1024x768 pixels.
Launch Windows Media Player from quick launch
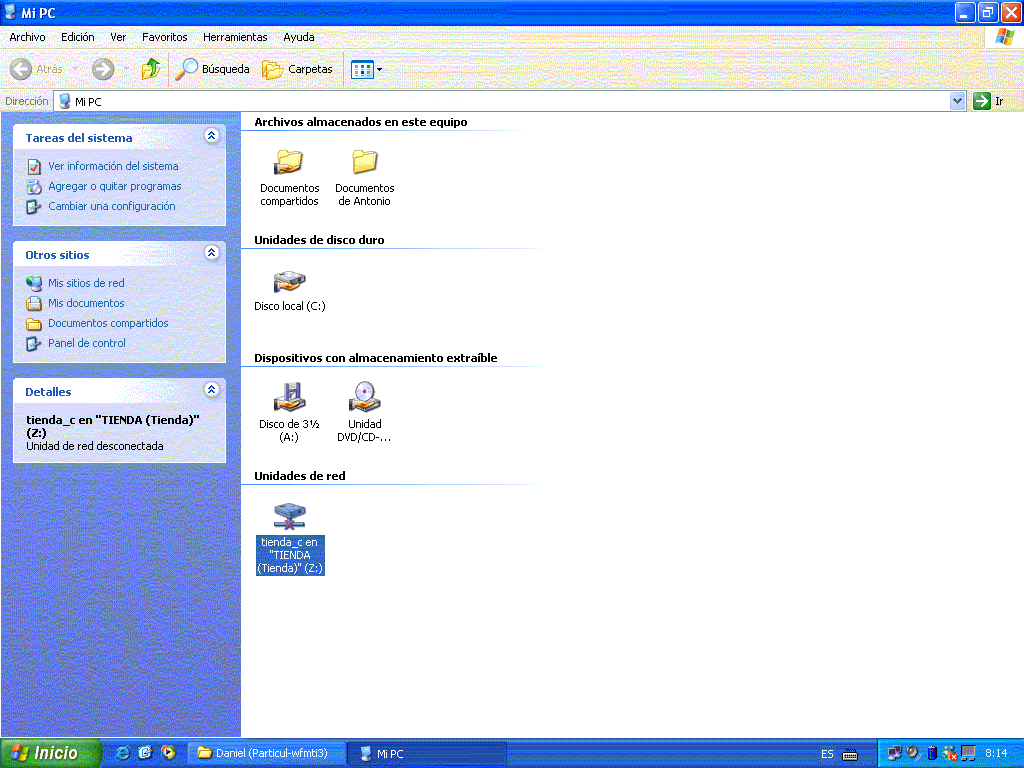(168, 753)
